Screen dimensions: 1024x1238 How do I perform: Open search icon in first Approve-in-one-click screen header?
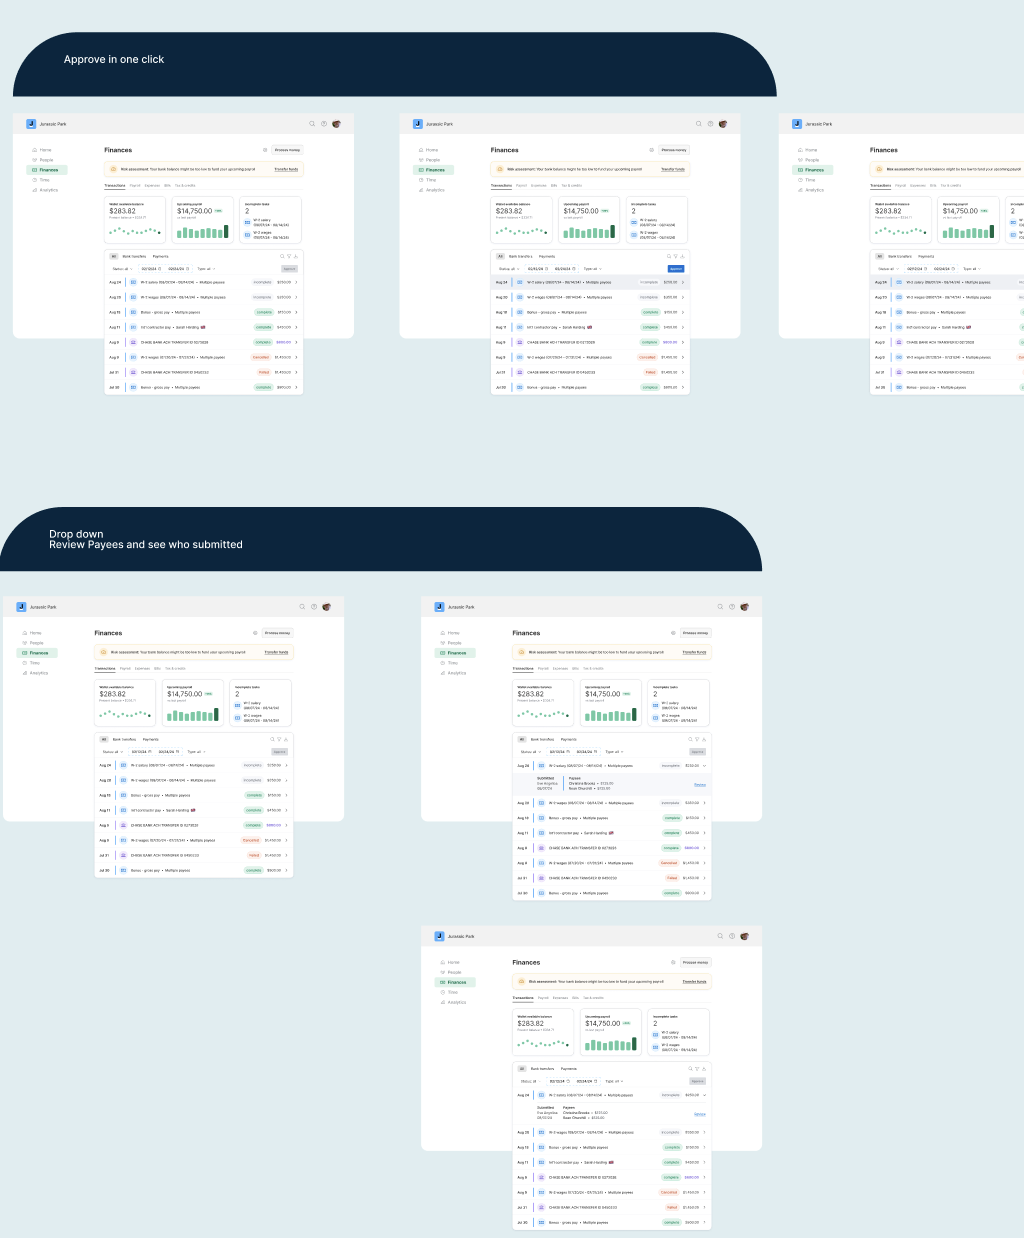(x=312, y=124)
